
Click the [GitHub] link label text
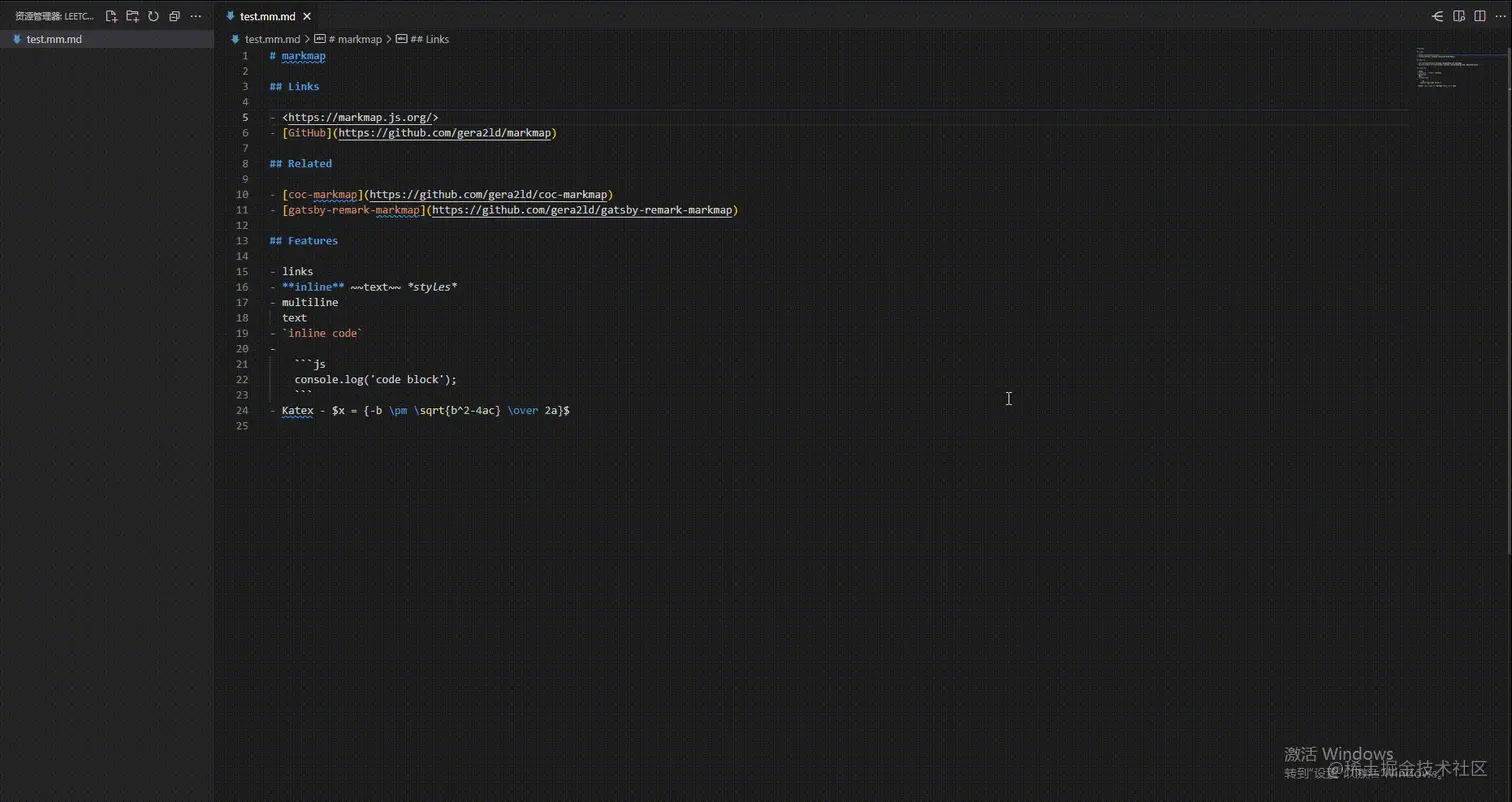coord(307,133)
